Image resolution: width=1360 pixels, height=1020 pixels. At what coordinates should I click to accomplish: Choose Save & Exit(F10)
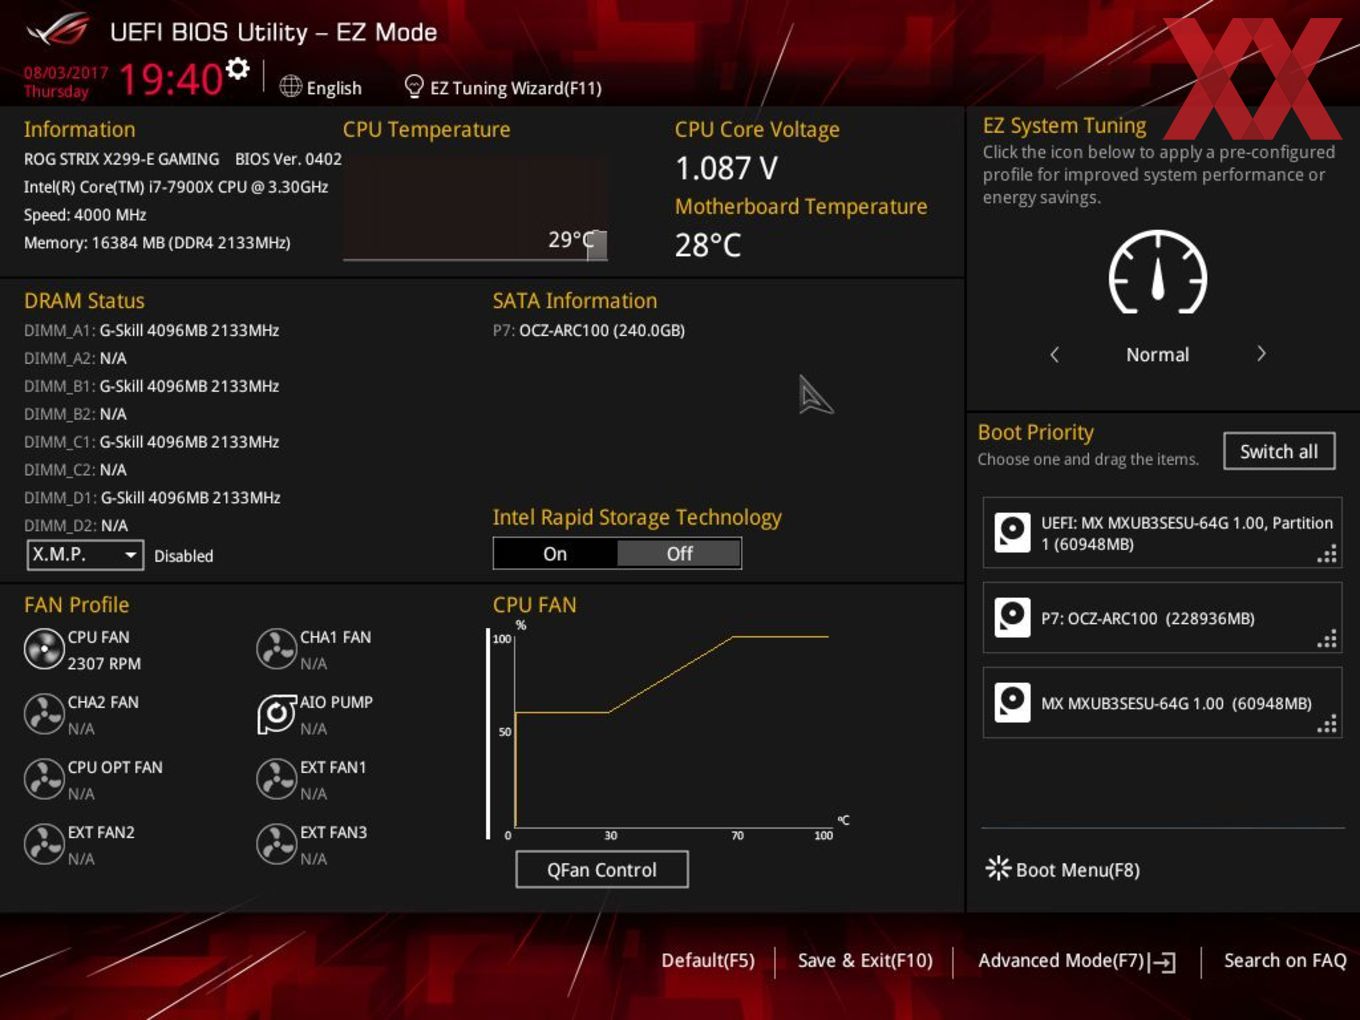865,960
